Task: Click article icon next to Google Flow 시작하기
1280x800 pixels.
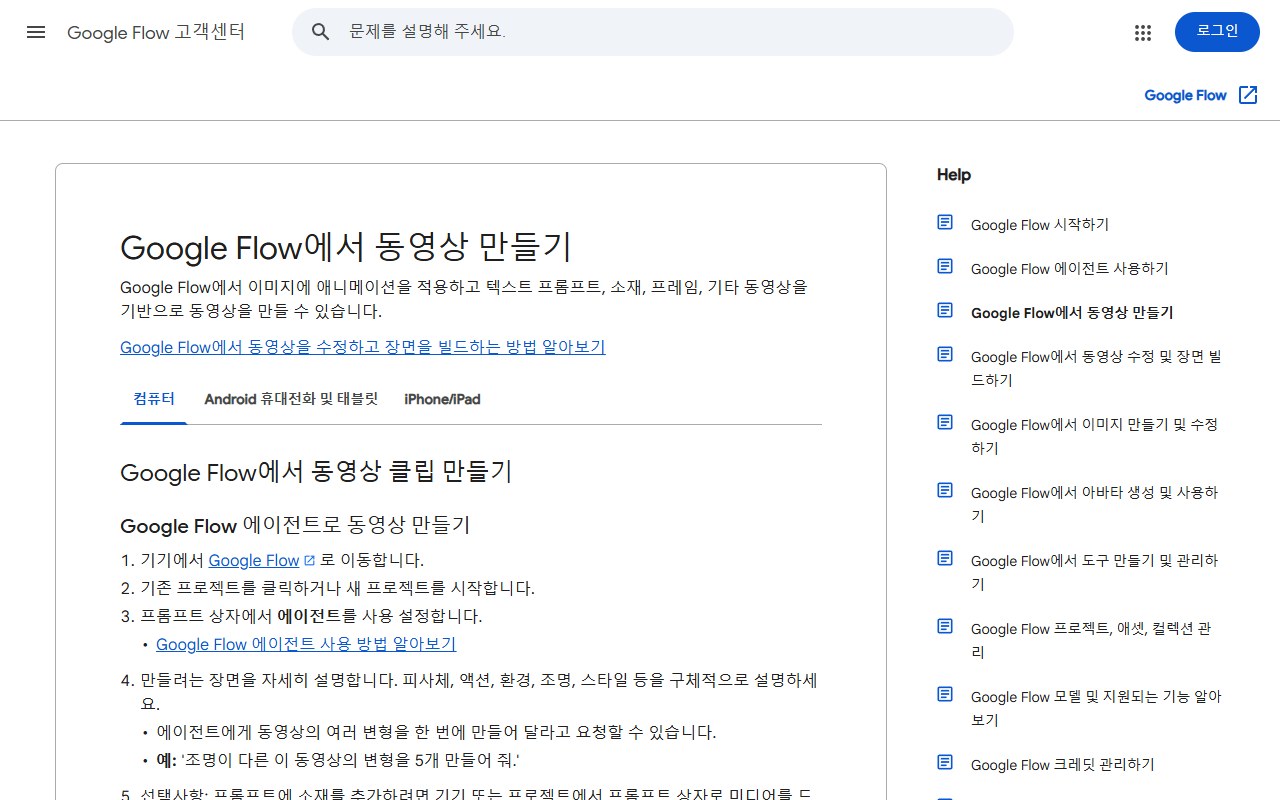Action: point(945,222)
